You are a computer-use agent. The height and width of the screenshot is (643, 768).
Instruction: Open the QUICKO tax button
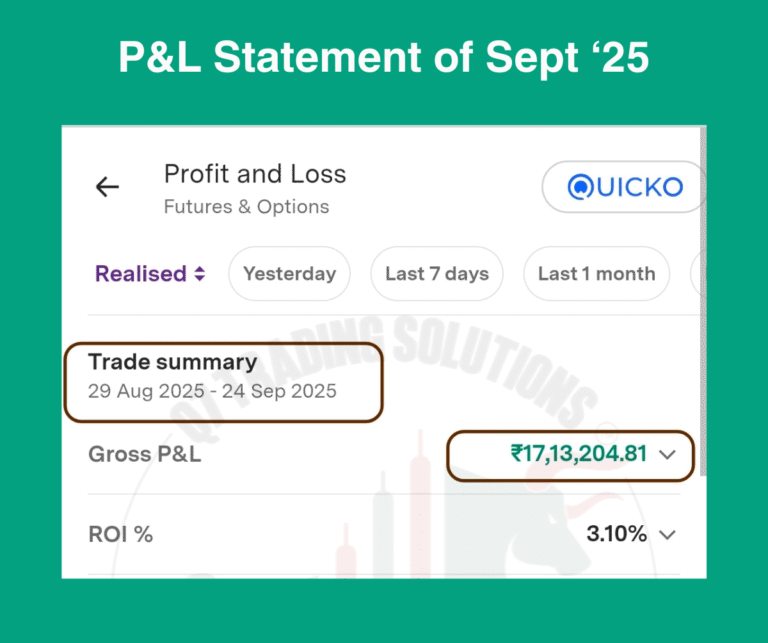625,187
